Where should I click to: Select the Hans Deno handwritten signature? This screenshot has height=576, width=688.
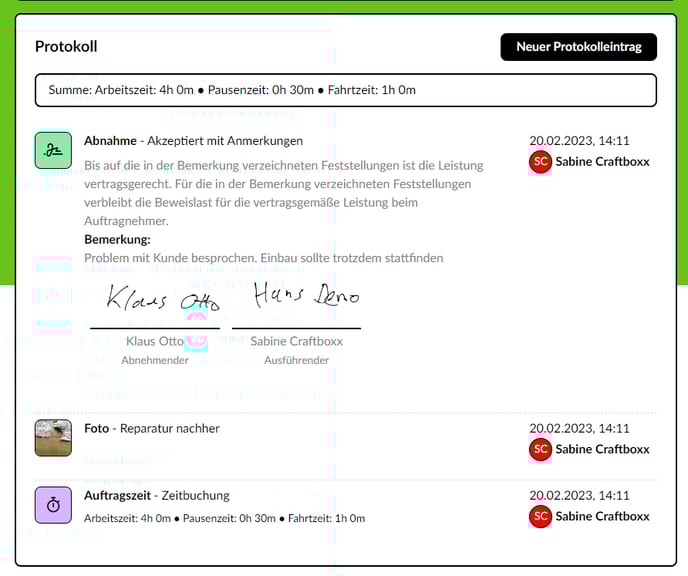click(304, 295)
